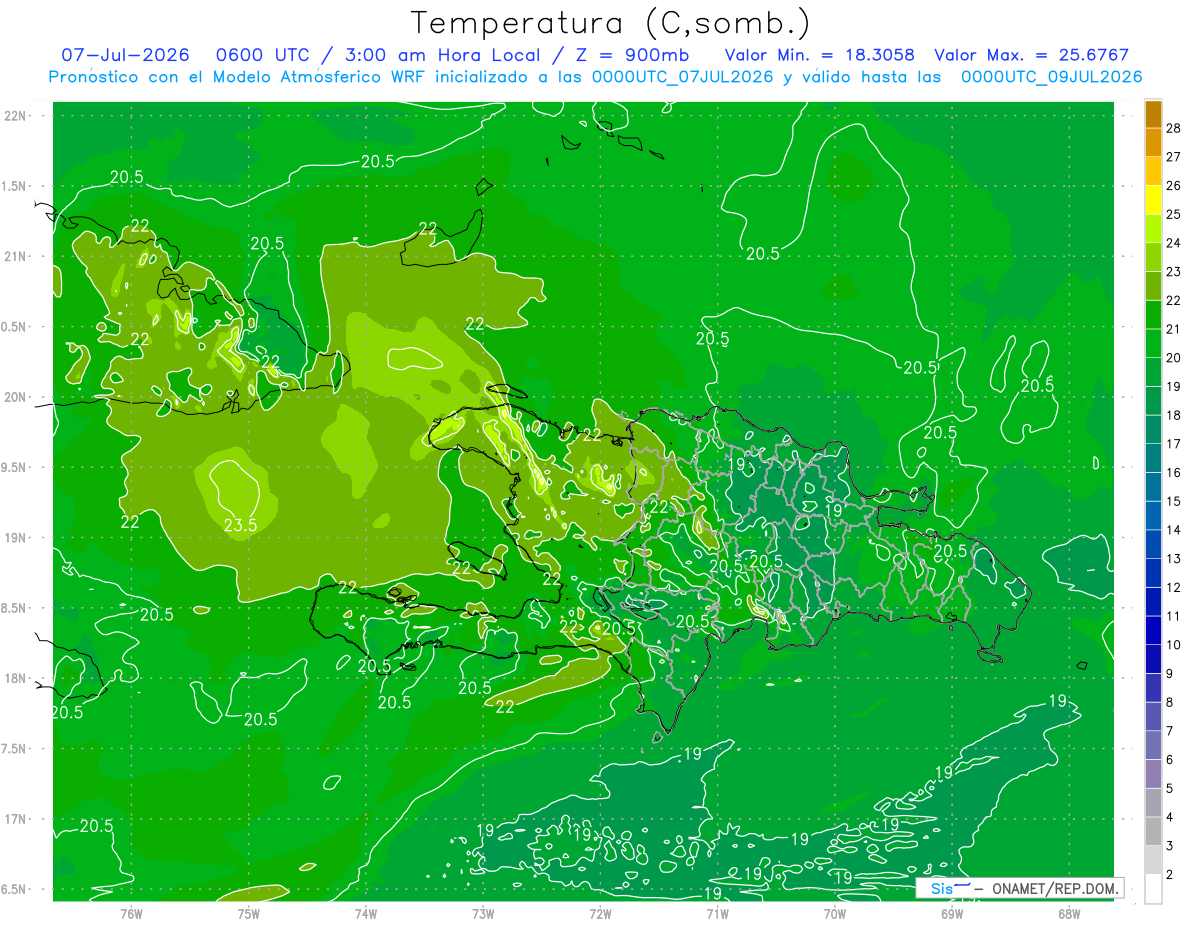Click latitude axis label "18N"

(15, 678)
